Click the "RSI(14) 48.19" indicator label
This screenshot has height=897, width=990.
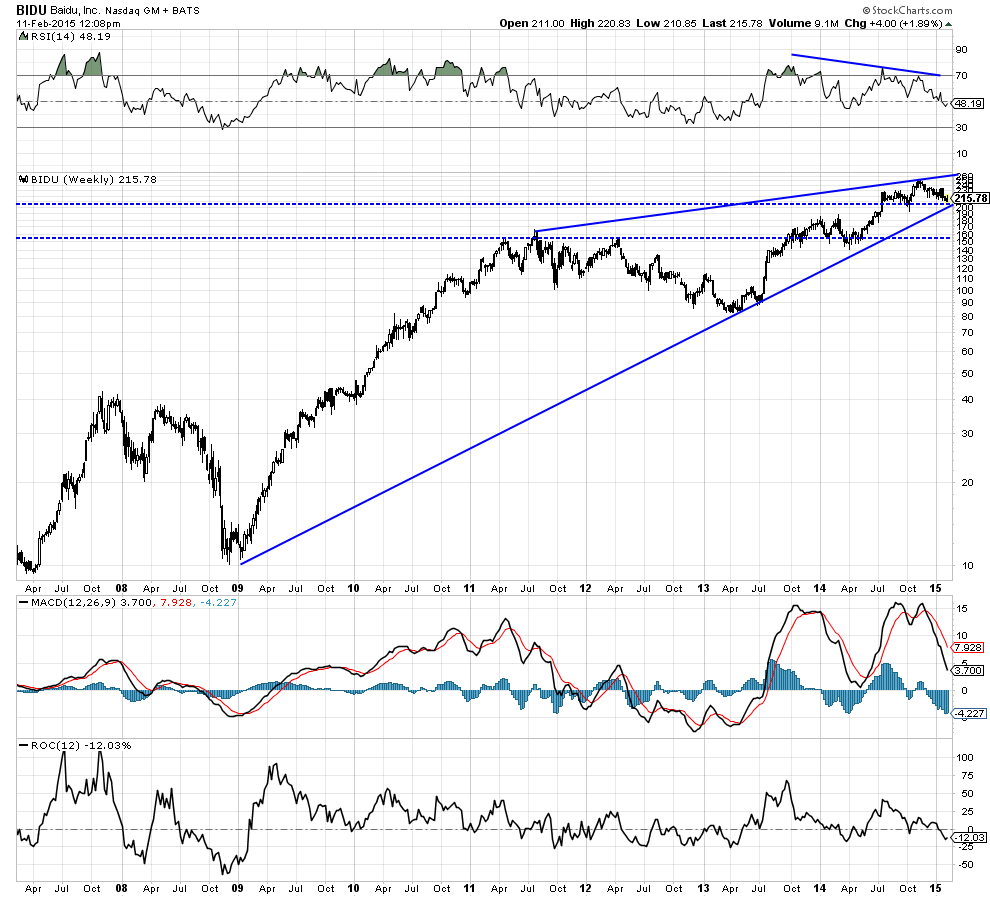71,37
